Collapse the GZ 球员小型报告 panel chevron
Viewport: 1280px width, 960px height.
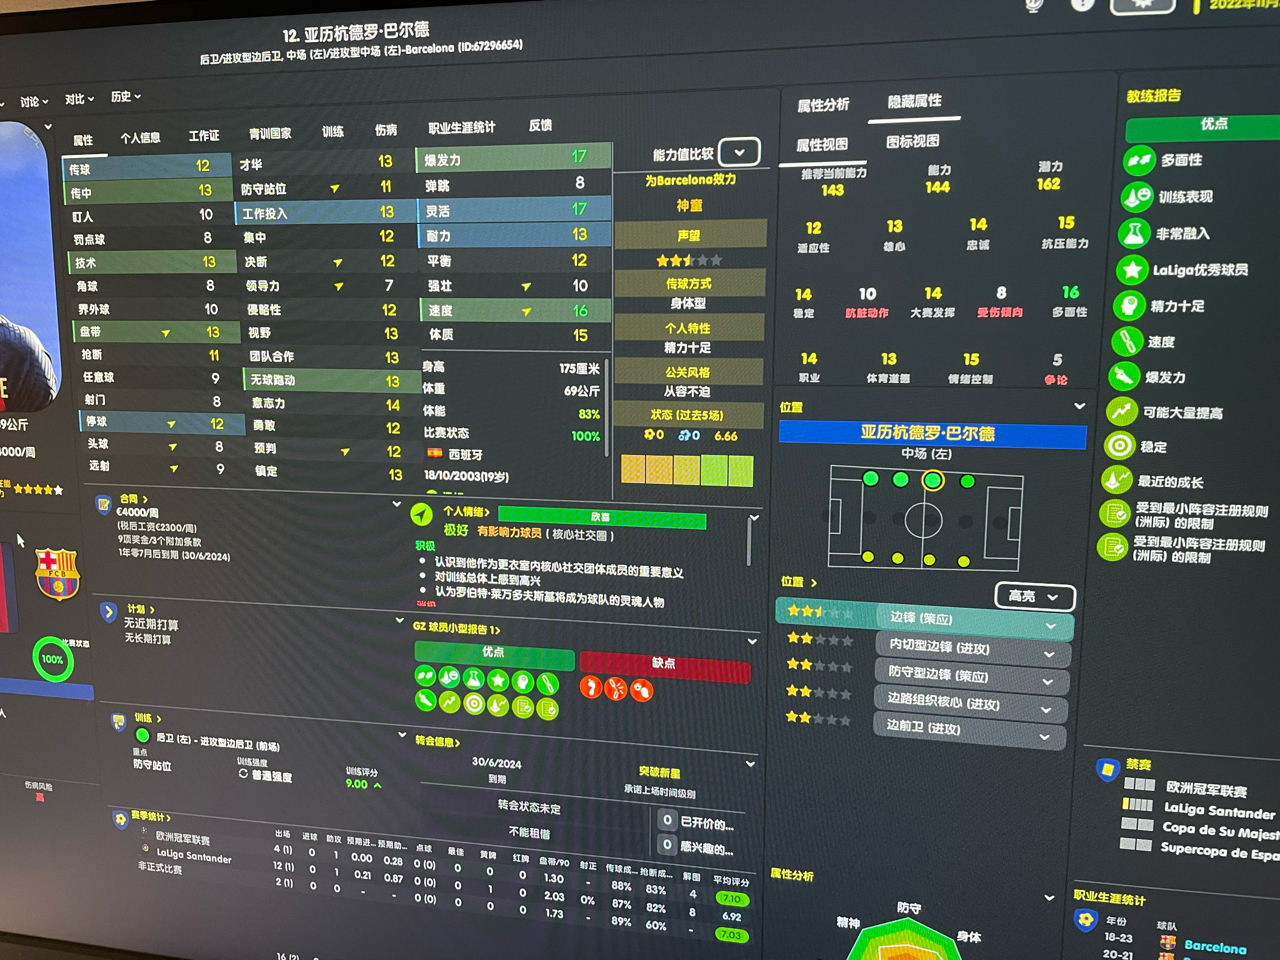coord(752,641)
